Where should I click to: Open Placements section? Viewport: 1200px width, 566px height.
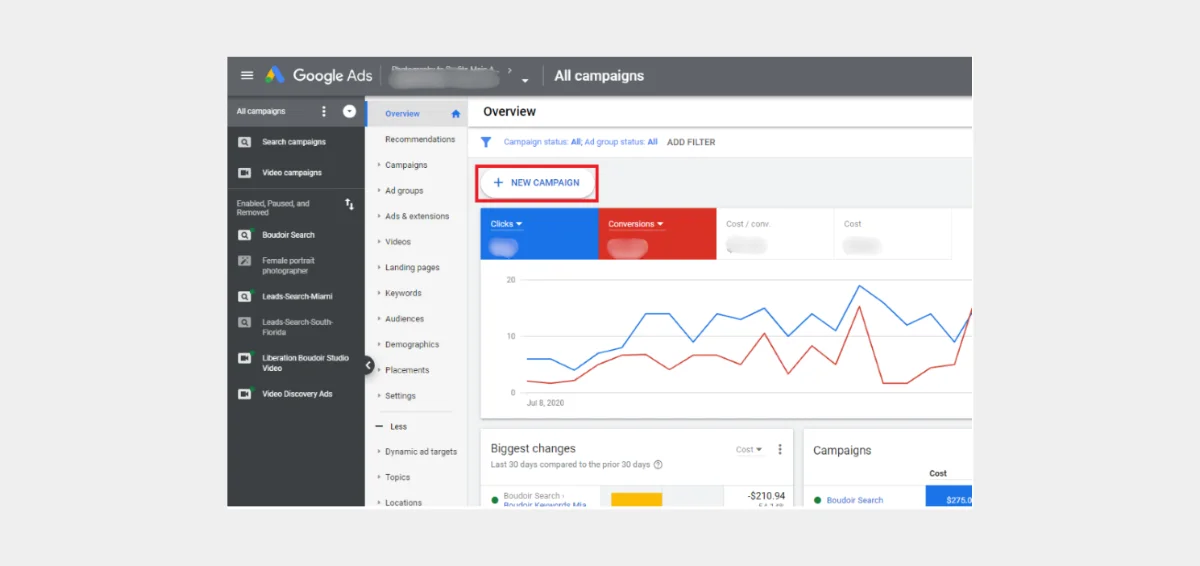click(x=407, y=370)
